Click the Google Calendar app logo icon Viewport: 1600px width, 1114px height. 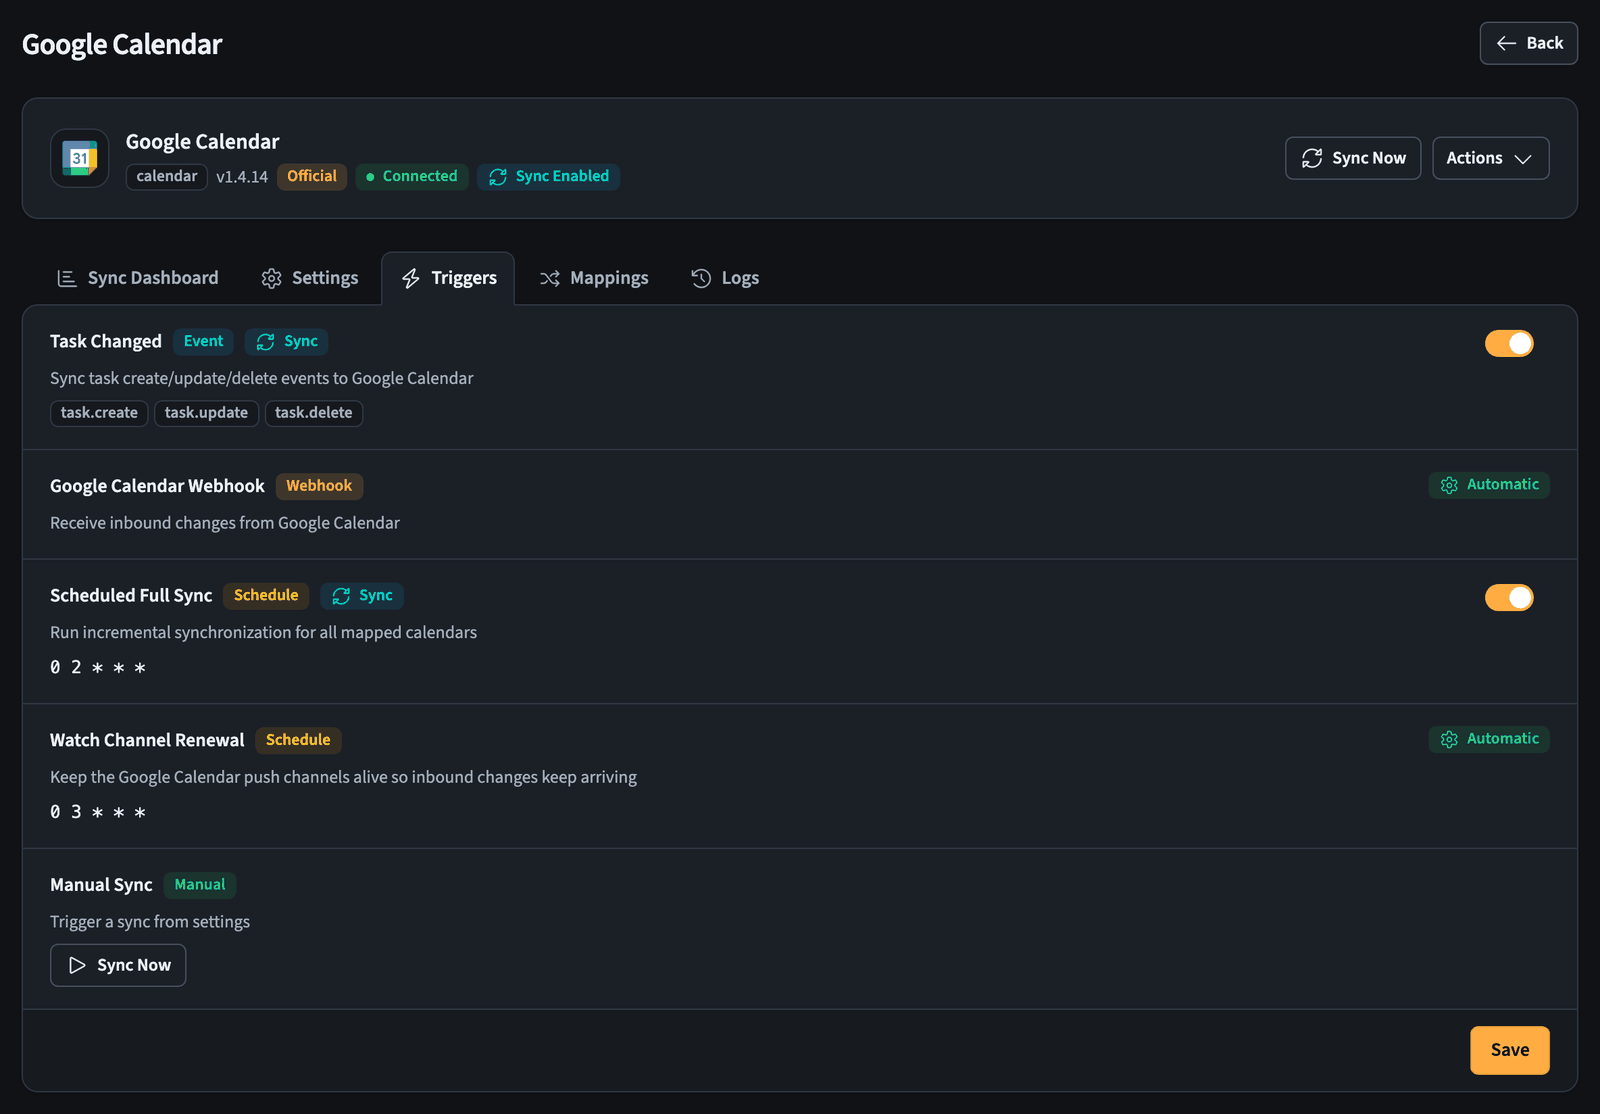(x=80, y=158)
